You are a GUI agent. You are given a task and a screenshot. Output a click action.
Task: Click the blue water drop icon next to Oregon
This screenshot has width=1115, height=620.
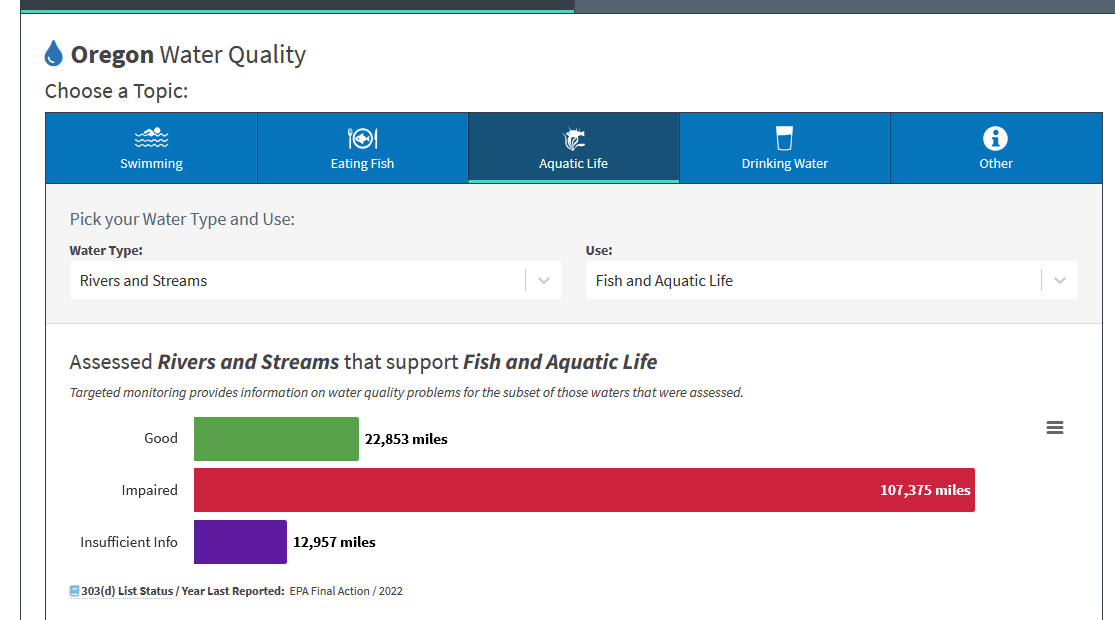tap(54, 54)
